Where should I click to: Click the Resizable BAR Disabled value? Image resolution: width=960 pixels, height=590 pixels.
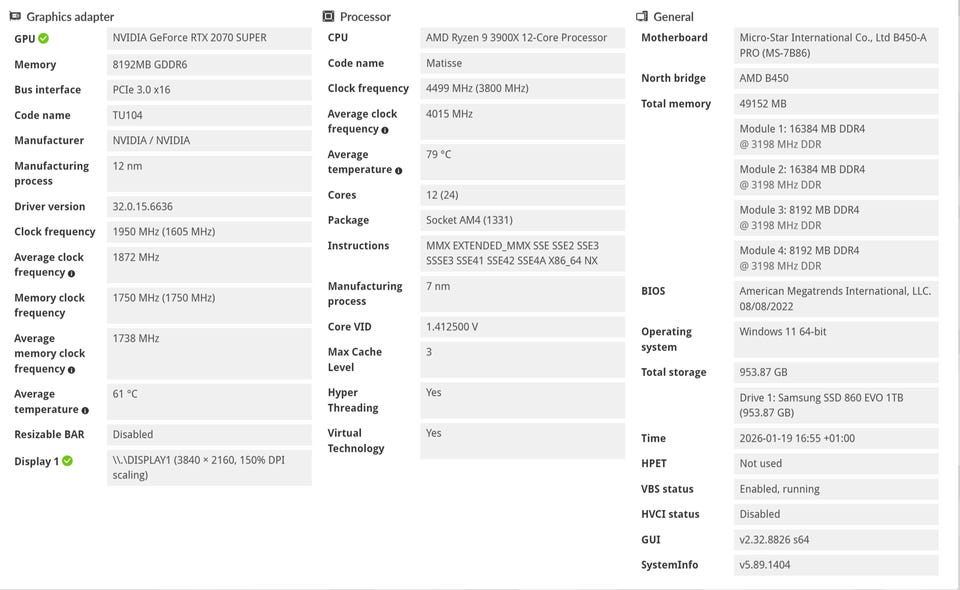pos(209,435)
